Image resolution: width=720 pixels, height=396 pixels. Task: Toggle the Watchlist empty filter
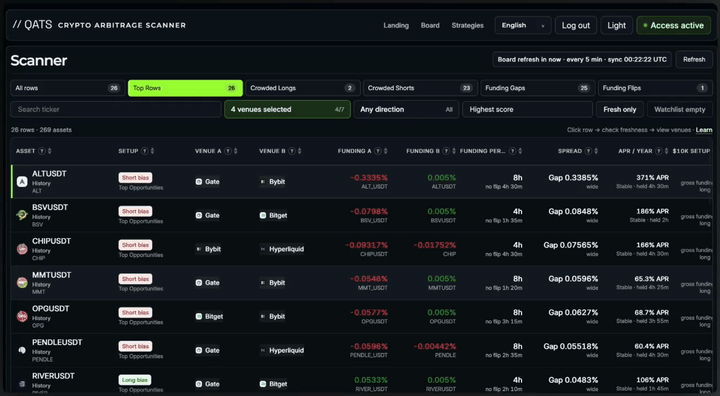click(680, 109)
